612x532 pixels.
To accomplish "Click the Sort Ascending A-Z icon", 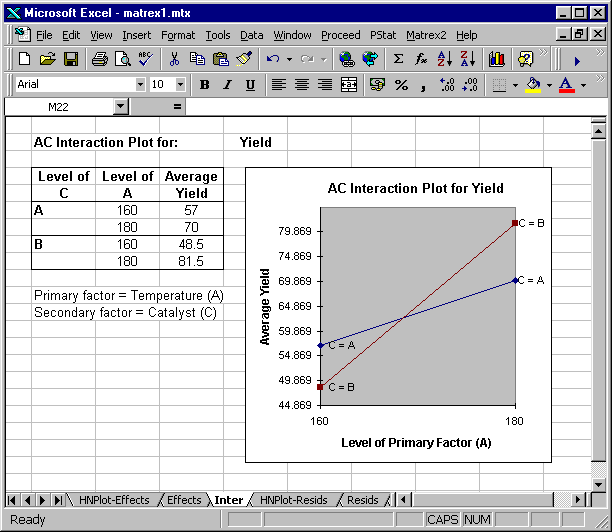I will tap(444, 59).
